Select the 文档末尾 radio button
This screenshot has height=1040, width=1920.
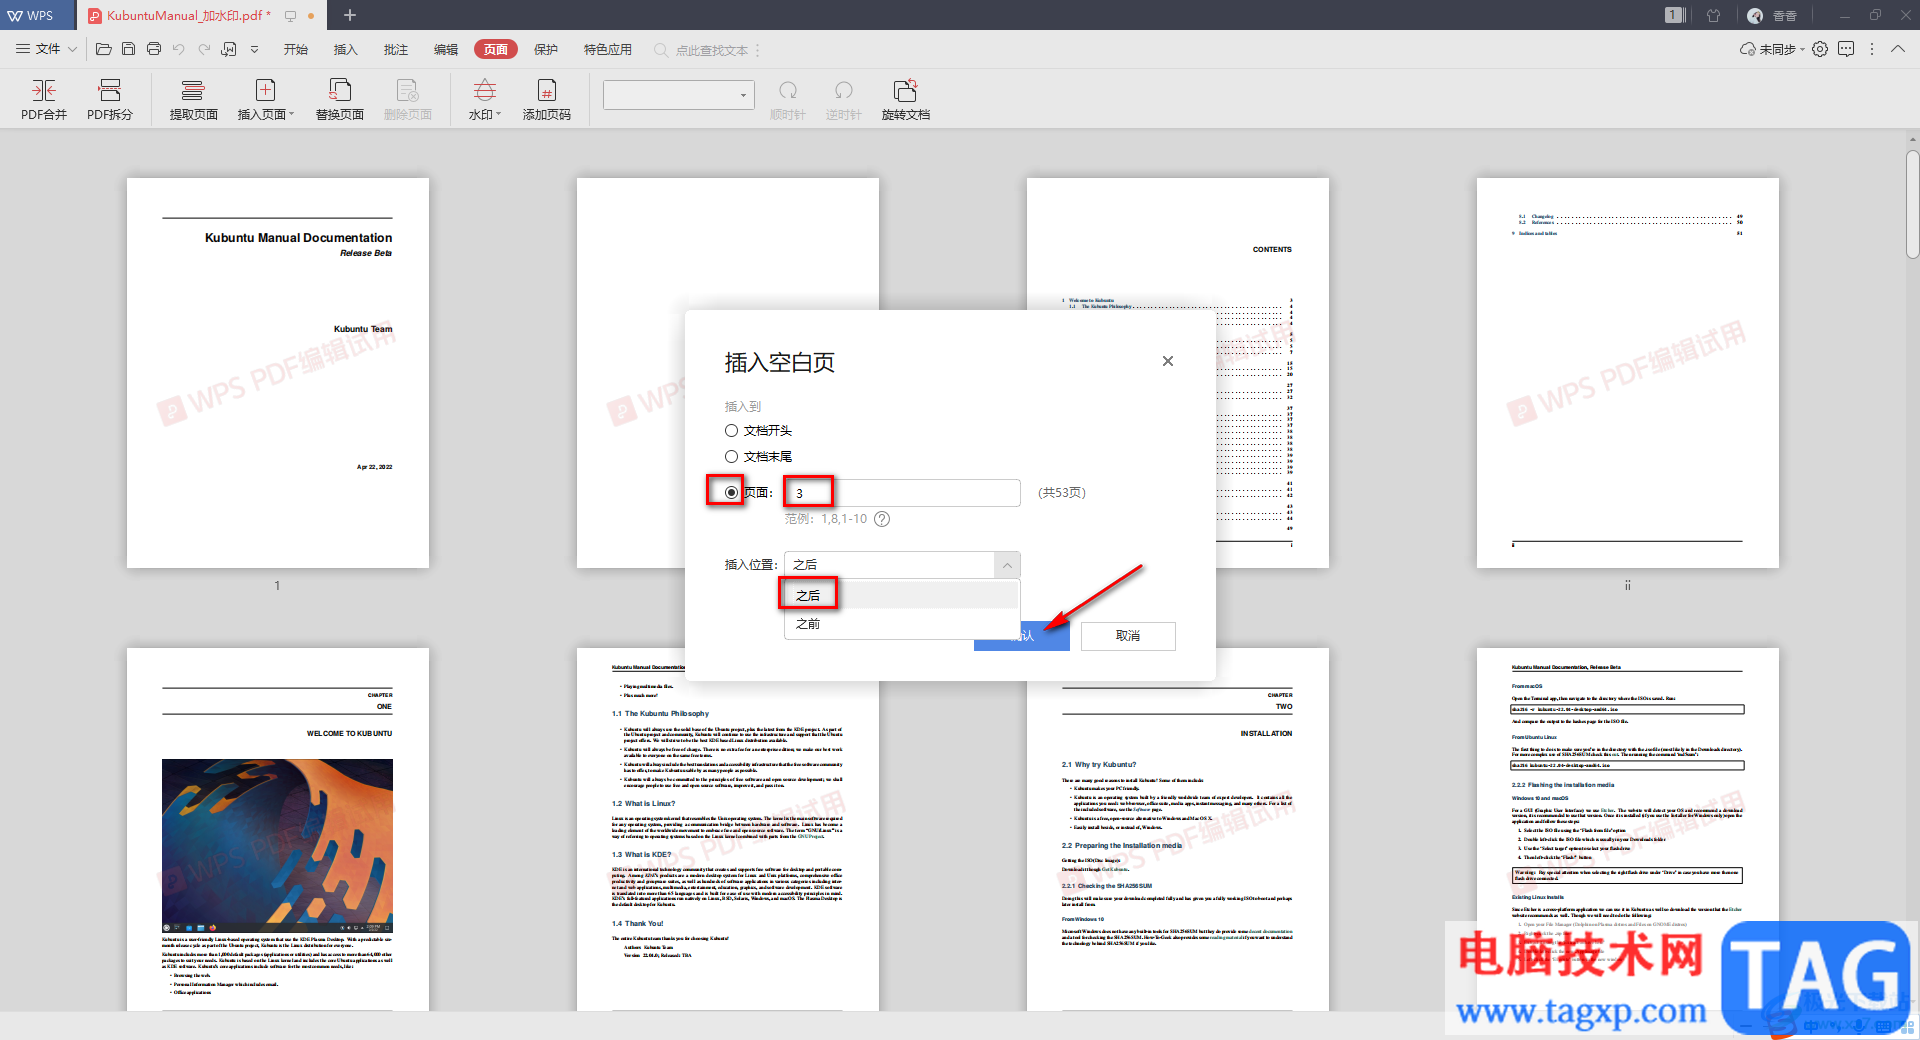(x=731, y=456)
